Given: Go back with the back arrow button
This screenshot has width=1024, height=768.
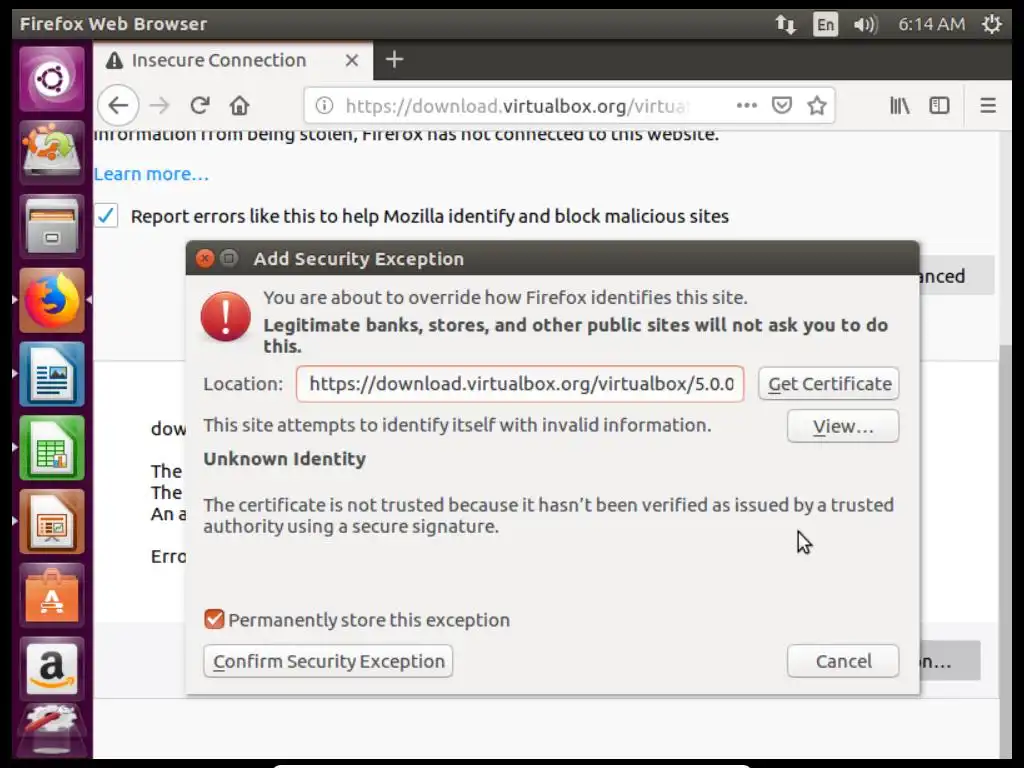Looking at the screenshot, I should (118, 105).
